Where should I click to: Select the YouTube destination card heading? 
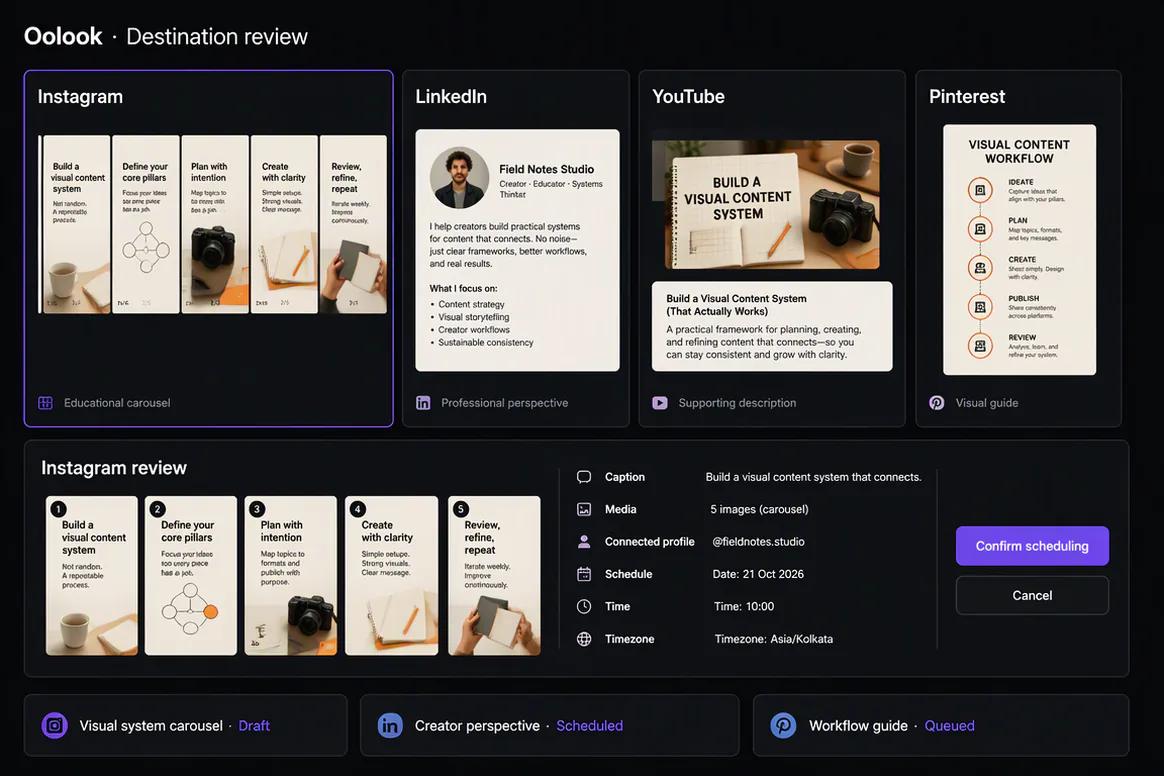pyautogui.click(x=688, y=97)
